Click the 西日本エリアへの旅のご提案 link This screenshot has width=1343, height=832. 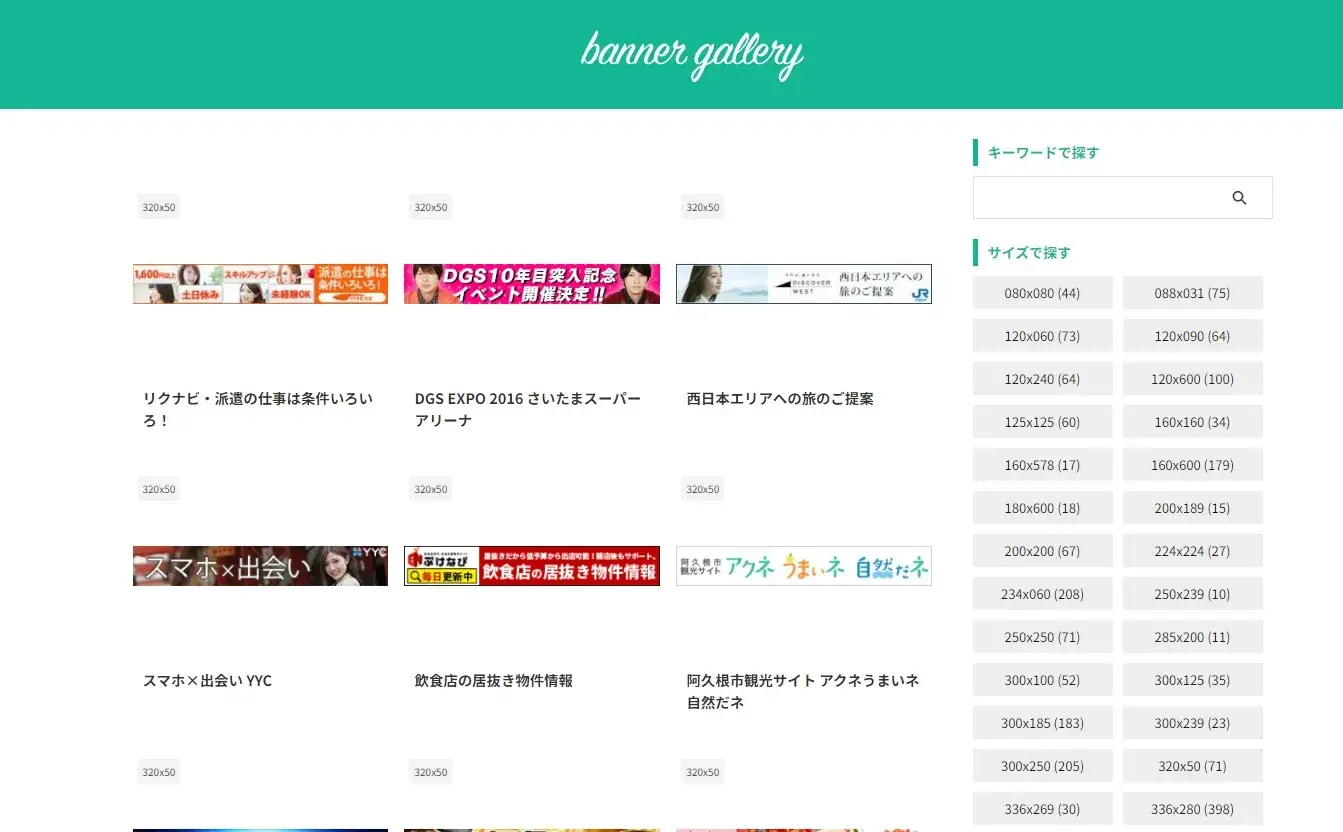(779, 398)
